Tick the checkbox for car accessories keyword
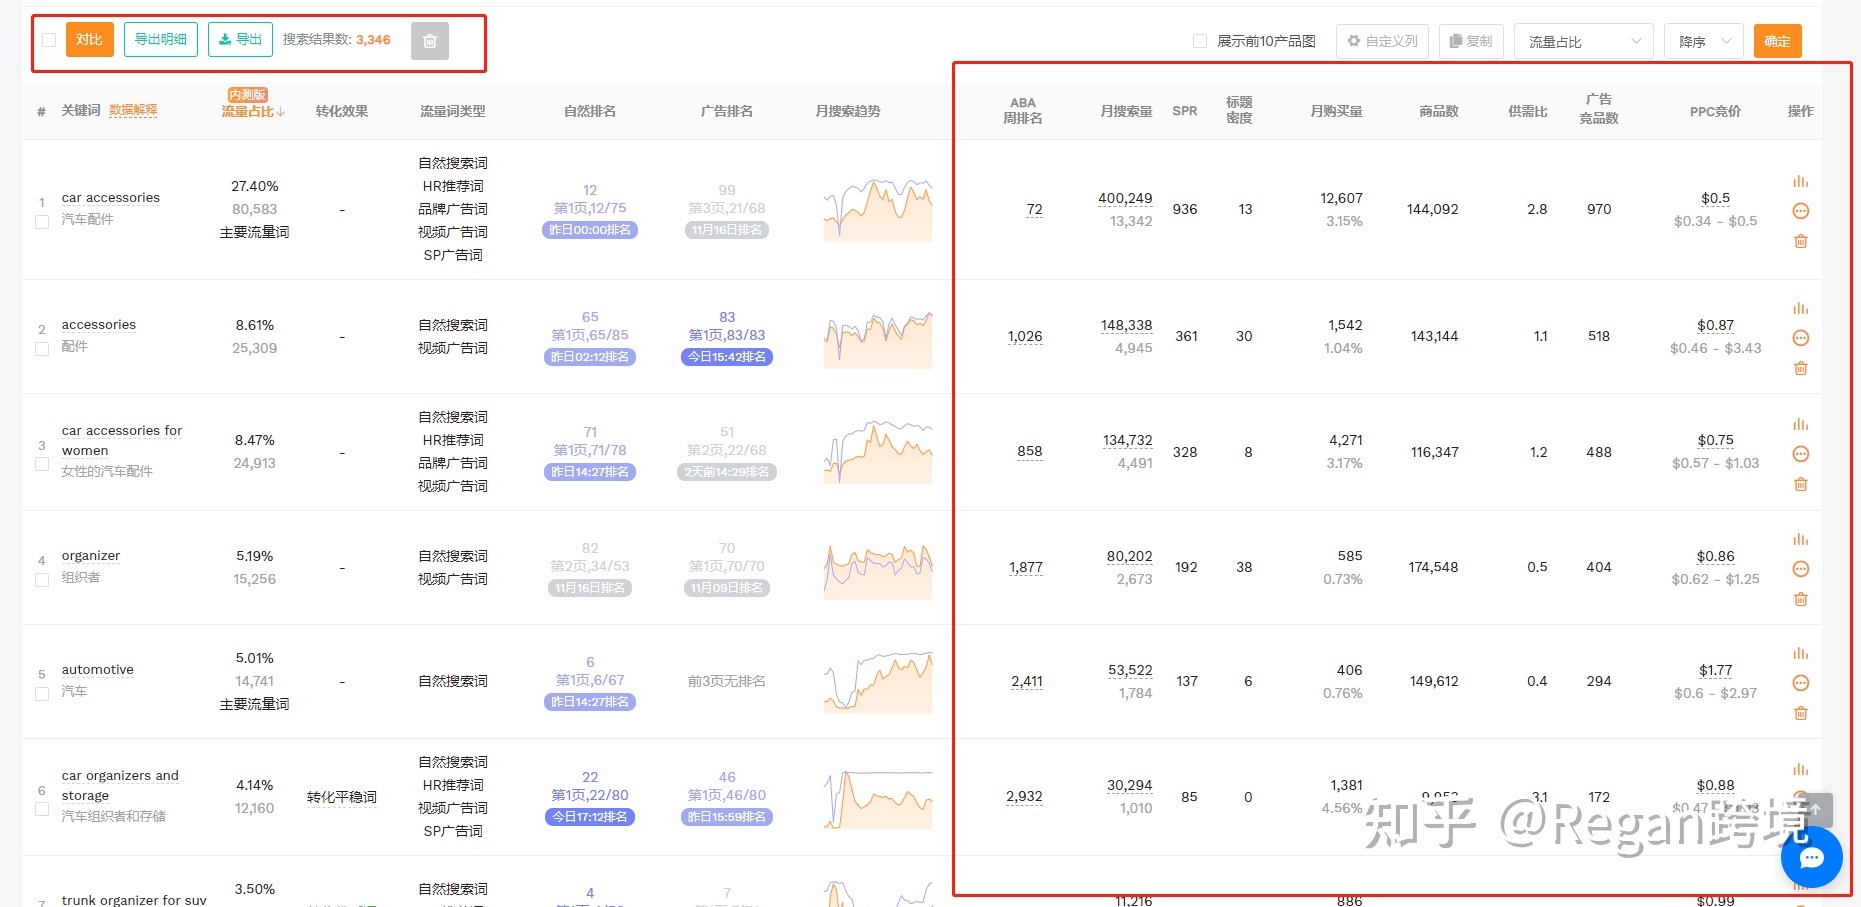The image size is (1861, 907). (x=42, y=222)
